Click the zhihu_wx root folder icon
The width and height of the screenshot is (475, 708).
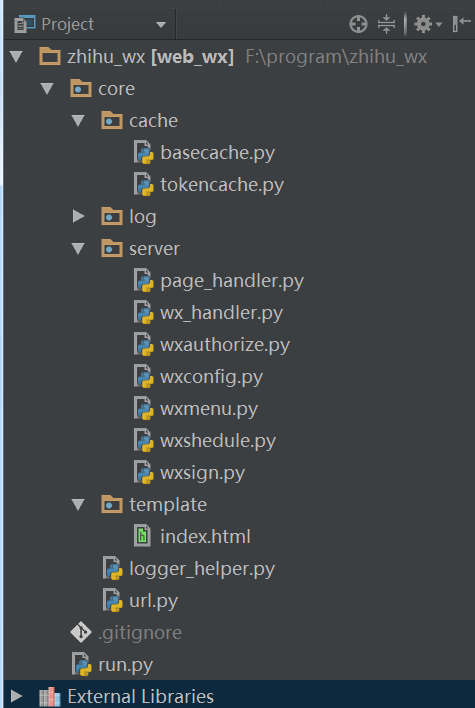coord(50,57)
